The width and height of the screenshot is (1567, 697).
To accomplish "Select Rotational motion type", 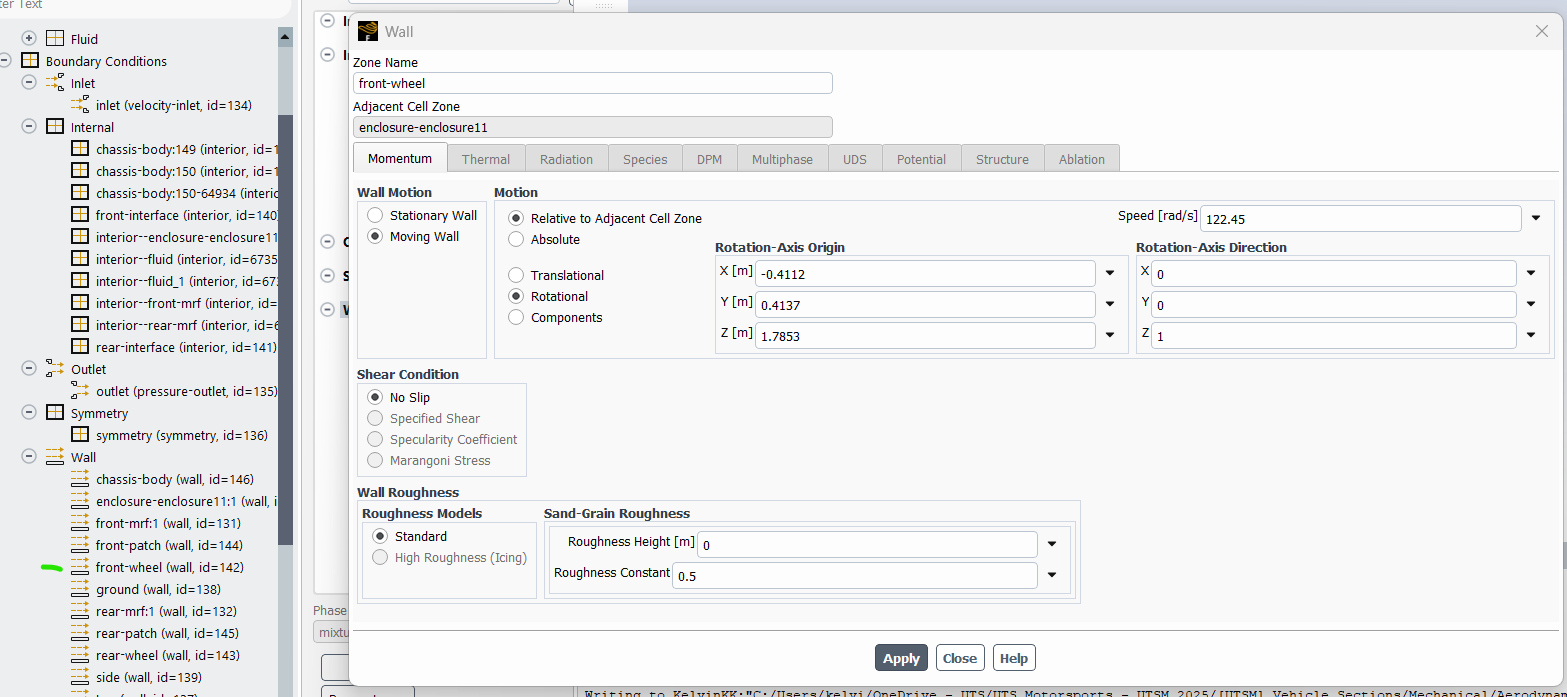I will [x=516, y=296].
